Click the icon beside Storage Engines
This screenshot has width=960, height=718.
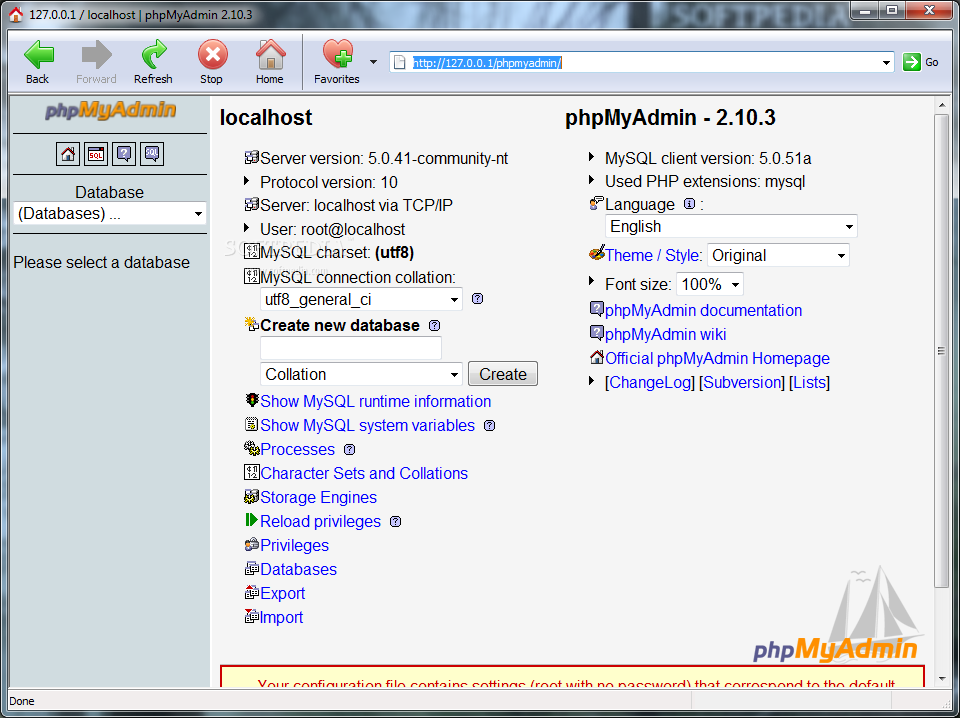click(x=252, y=496)
